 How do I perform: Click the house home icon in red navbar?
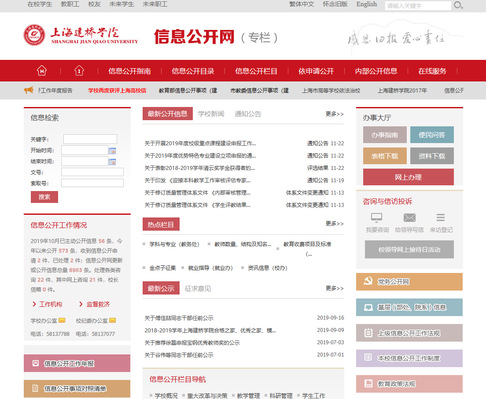79,71
